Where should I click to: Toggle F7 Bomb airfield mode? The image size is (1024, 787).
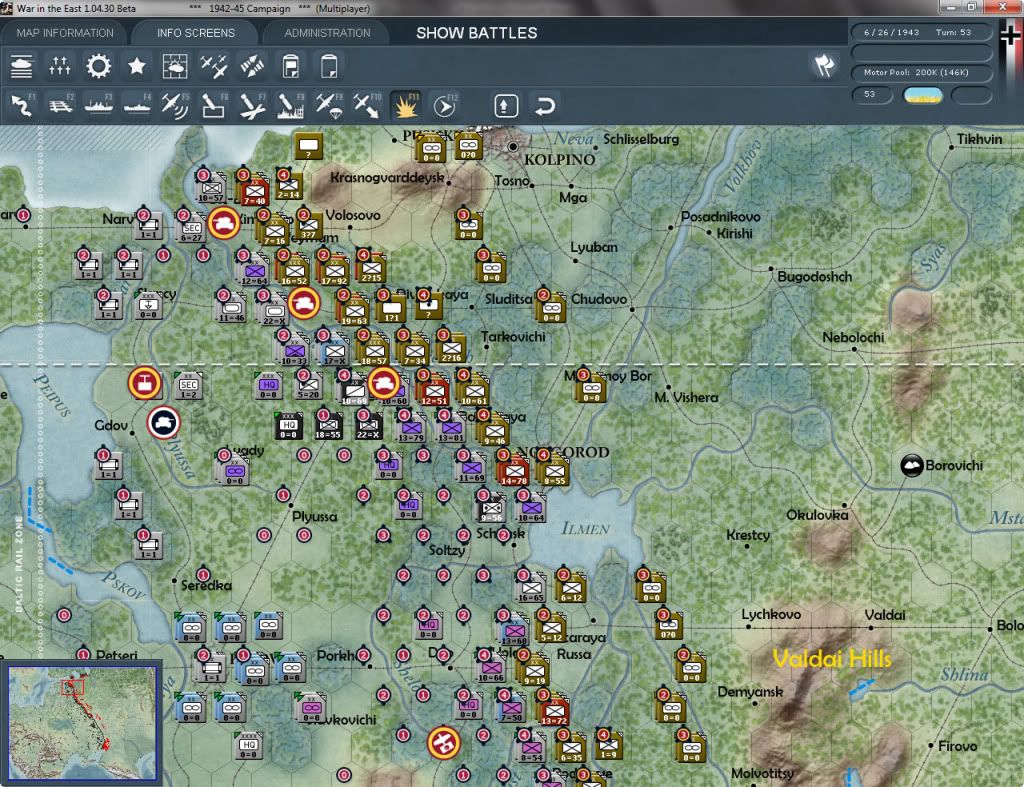point(252,106)
